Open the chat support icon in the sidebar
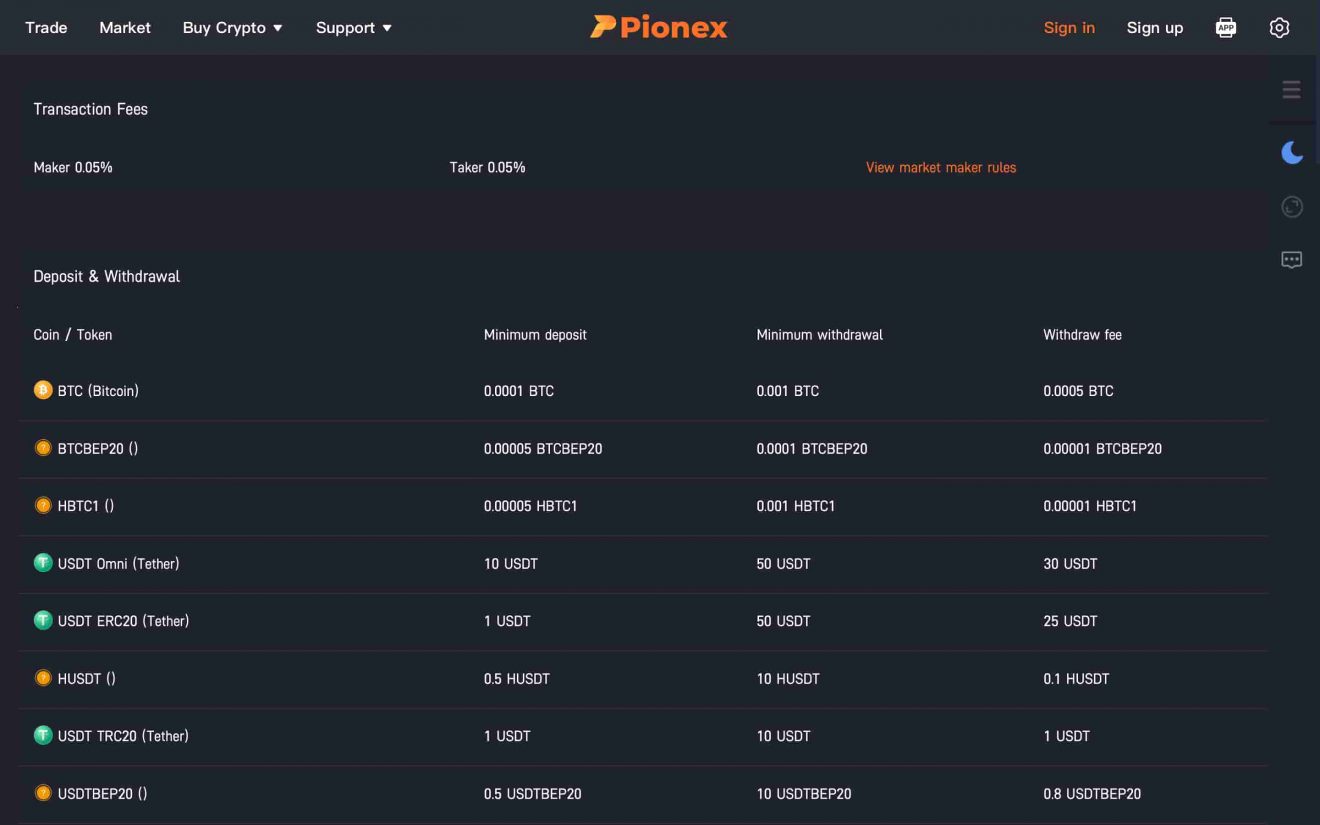This screenshot has width=1320, height=825. [x=1291, y=259]
